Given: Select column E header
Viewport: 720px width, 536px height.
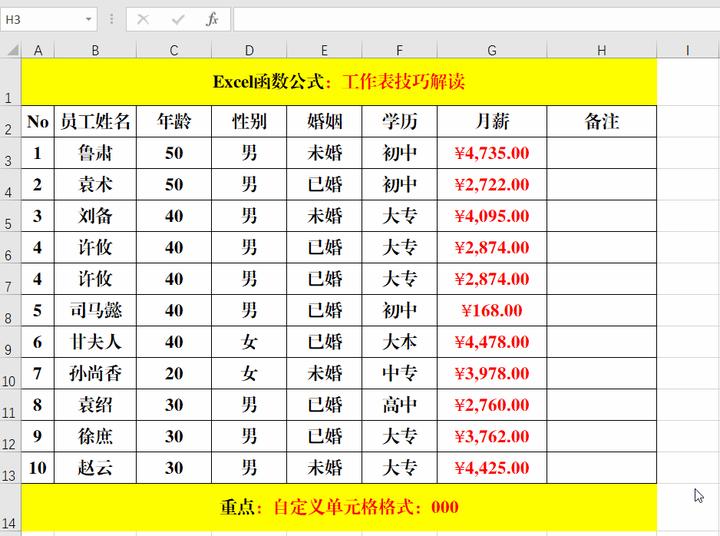Looking at the screenshot, I should (324, 50).
